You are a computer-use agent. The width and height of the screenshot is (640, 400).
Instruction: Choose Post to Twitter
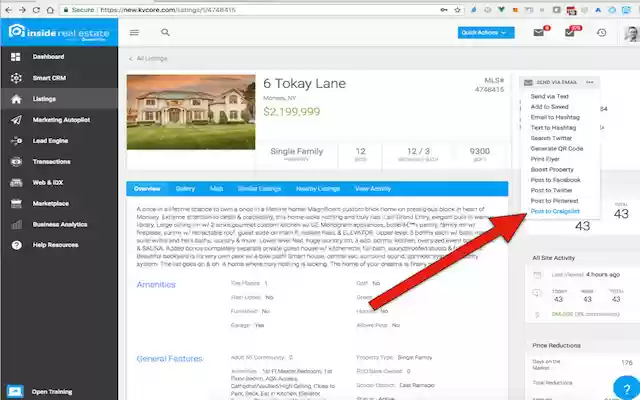pos(551,190)
